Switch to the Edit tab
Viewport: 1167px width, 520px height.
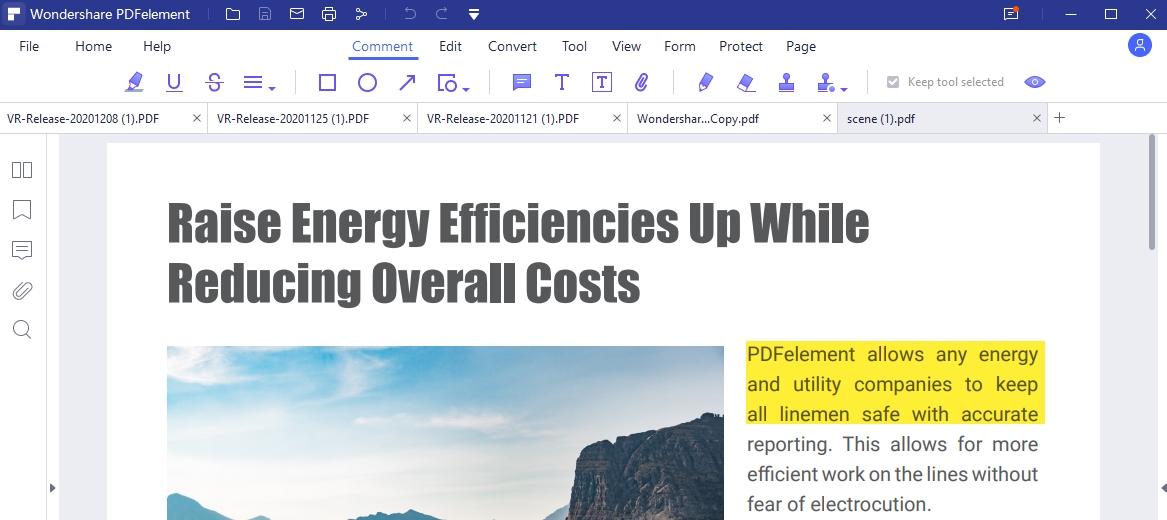tap(450, 46)
